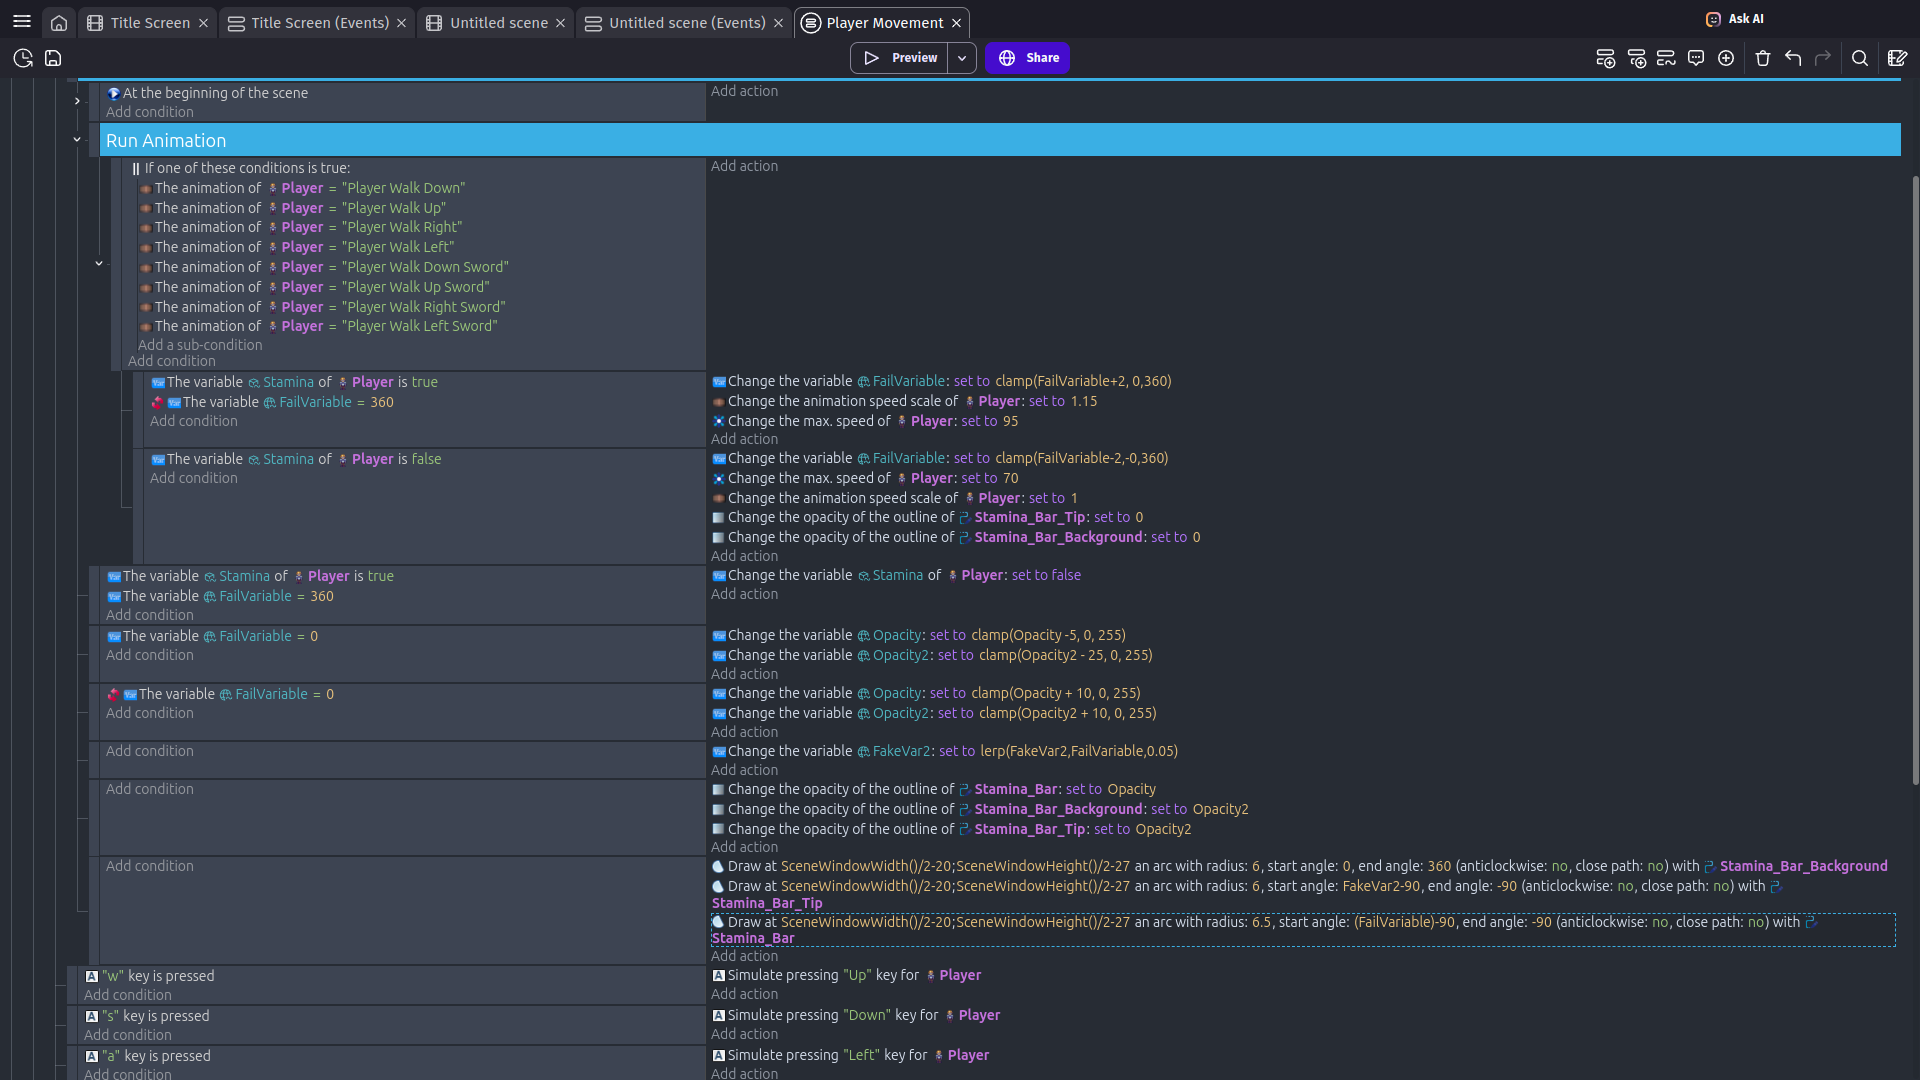Collapse the Run Animation group
The width and height of the screenshot is (1920, 1080).
(77, 140)
